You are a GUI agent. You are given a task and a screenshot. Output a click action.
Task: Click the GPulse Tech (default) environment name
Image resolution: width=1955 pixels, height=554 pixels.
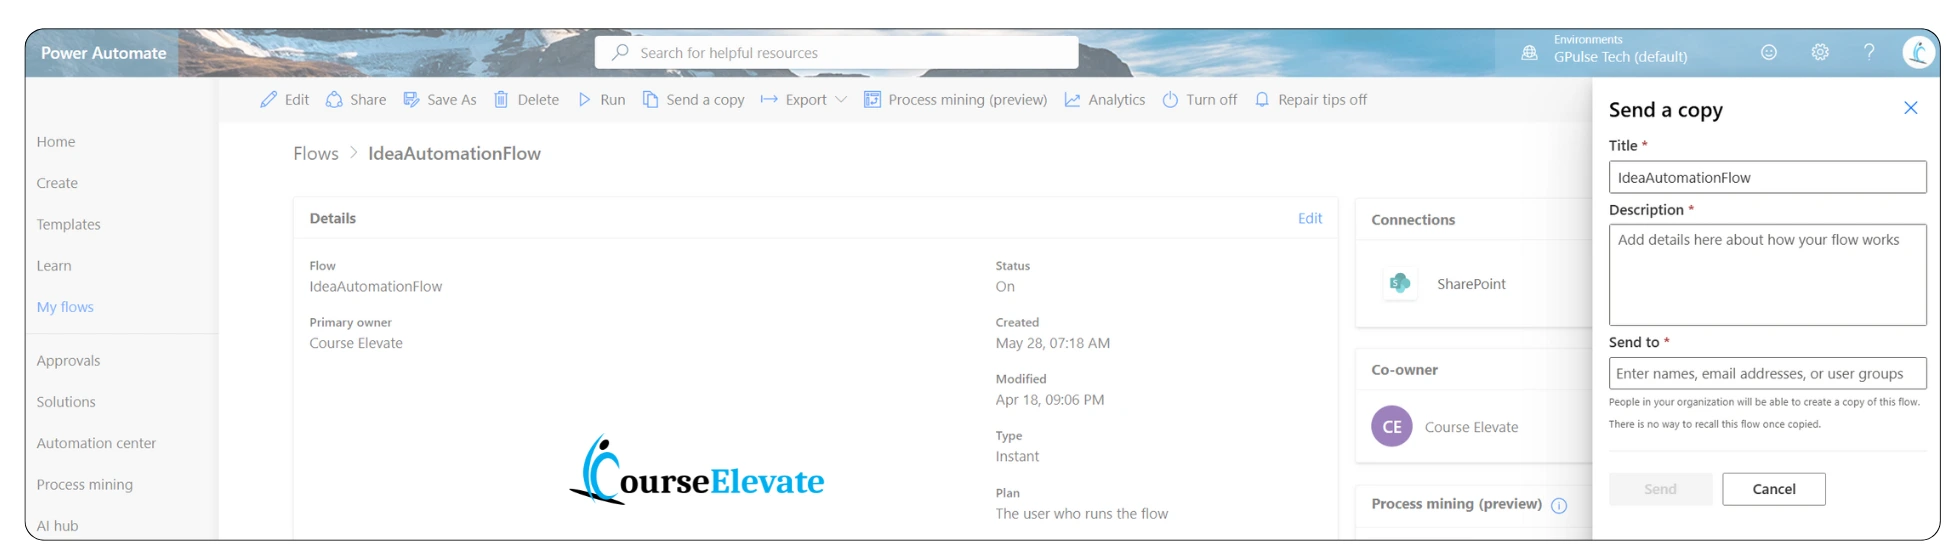[x=1620, y=57]
